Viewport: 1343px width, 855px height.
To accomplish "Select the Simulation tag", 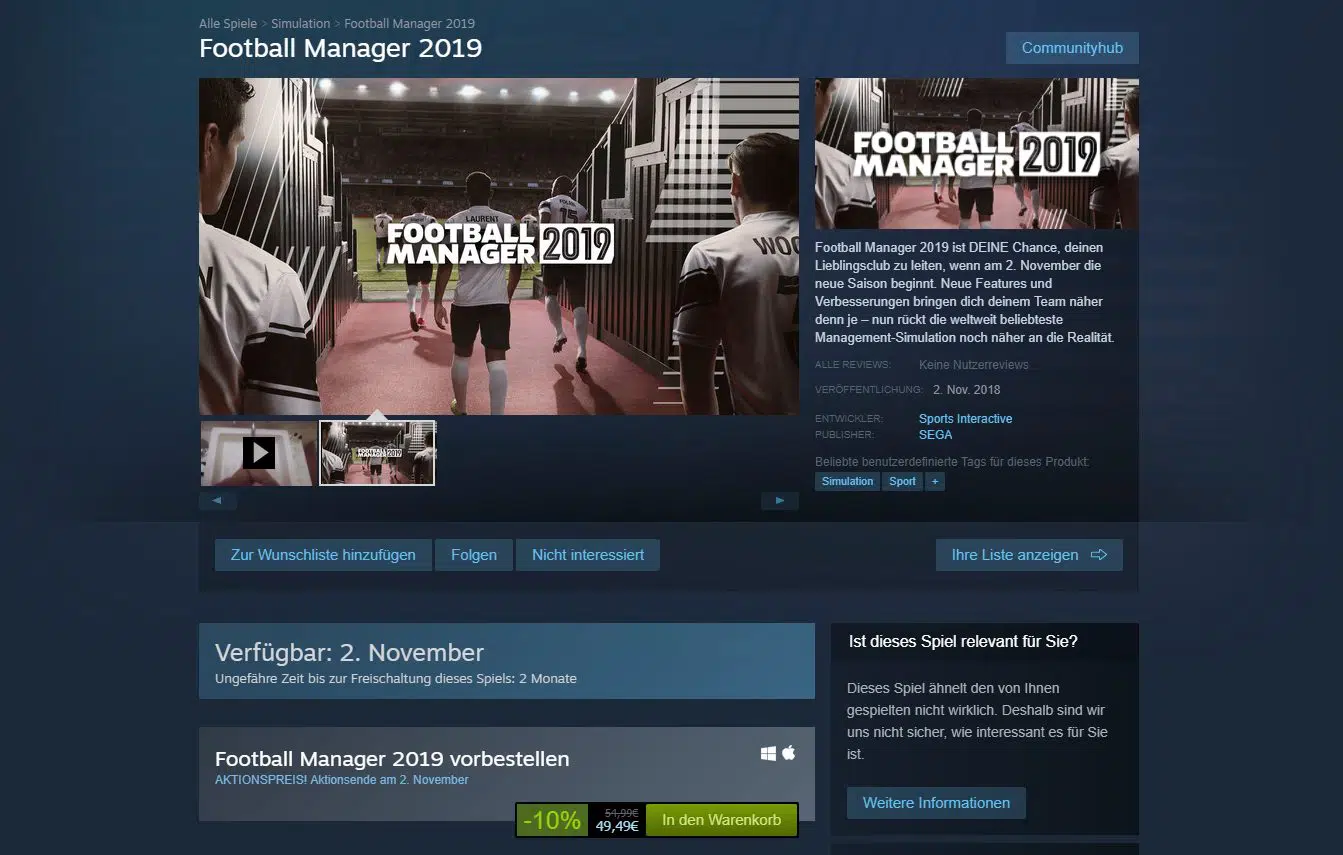I will tap(847, 481).
